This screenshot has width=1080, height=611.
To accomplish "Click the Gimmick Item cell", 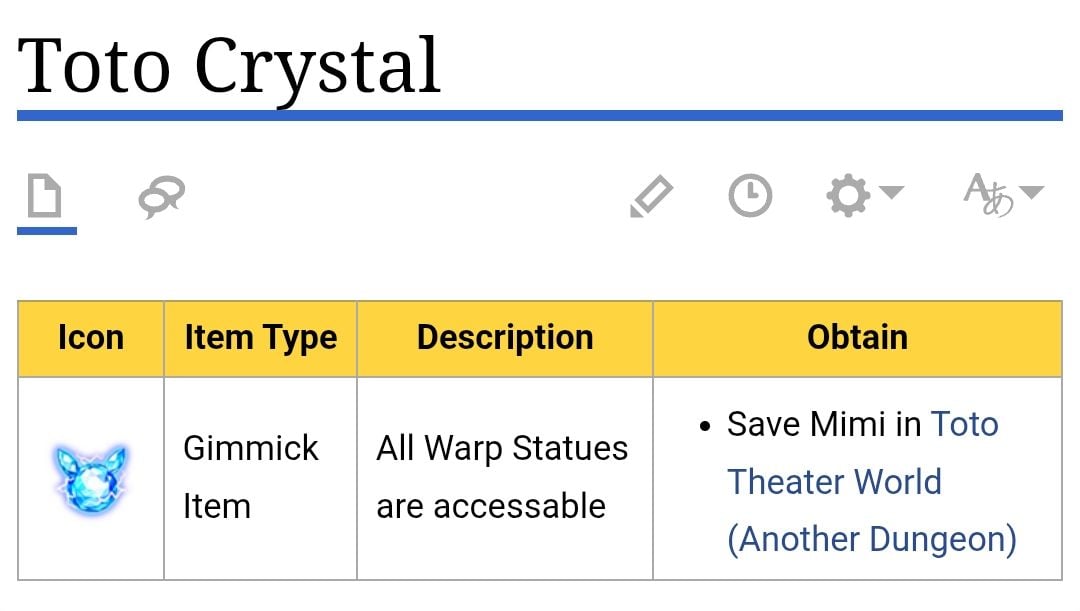I will pos(260,478).
